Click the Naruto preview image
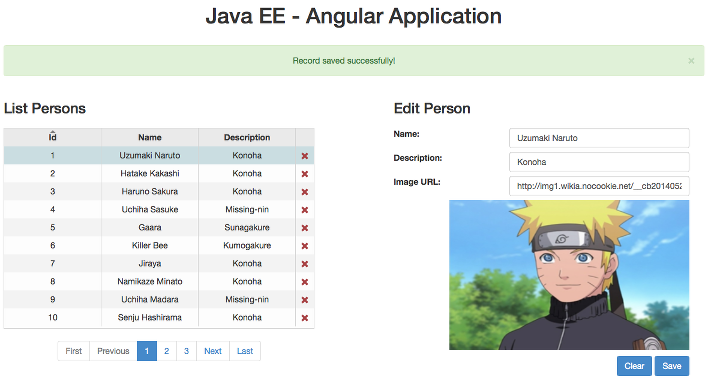This screenshot has width=708, height=381. click(x=569, y=275)
